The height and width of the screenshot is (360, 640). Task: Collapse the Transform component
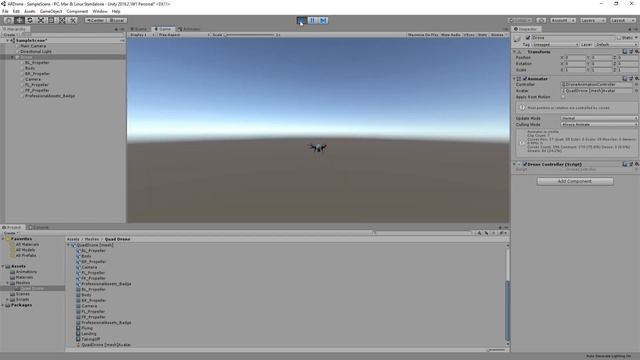point(514,52)
